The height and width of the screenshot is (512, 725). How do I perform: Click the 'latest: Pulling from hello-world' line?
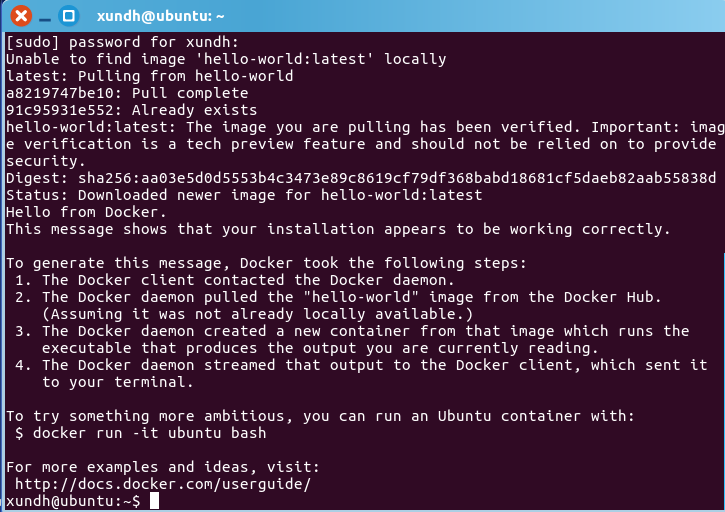click(x=150, y=76)
